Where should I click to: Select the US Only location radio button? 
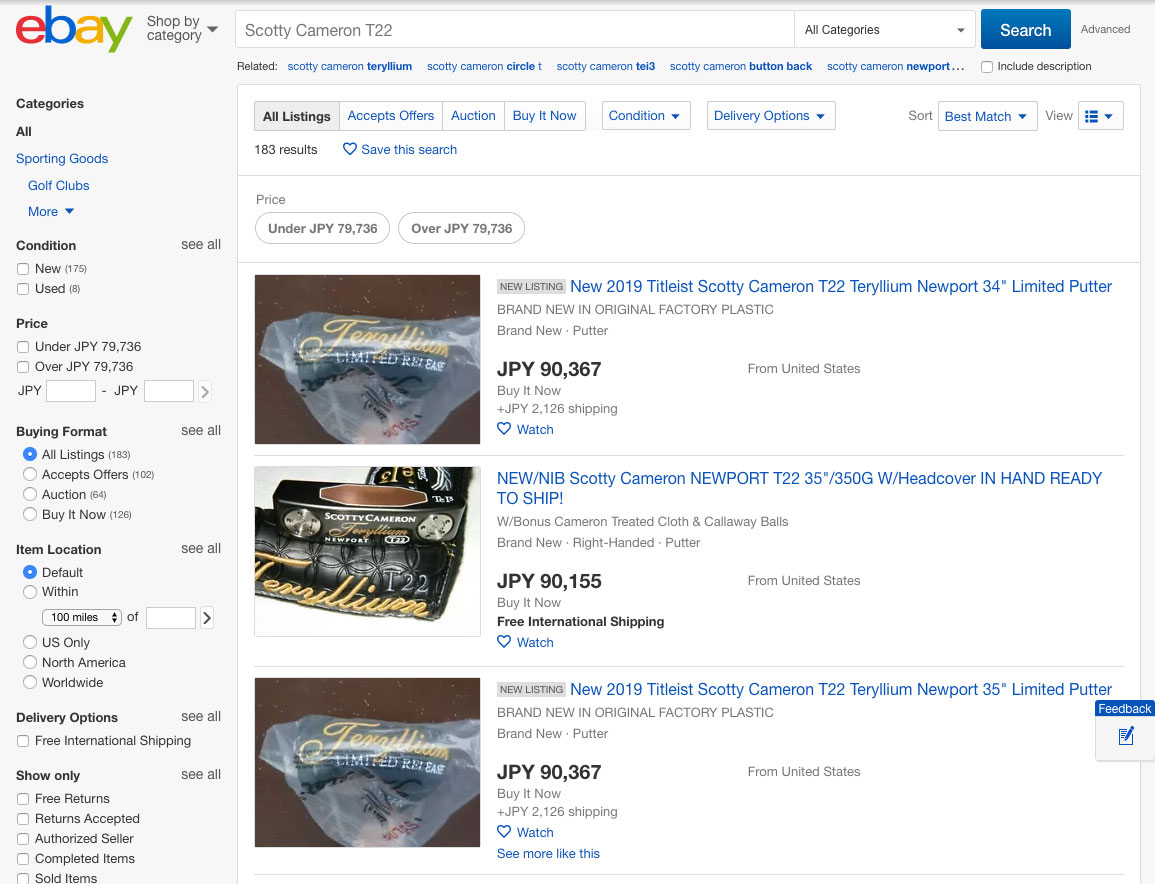pos(30,643)
